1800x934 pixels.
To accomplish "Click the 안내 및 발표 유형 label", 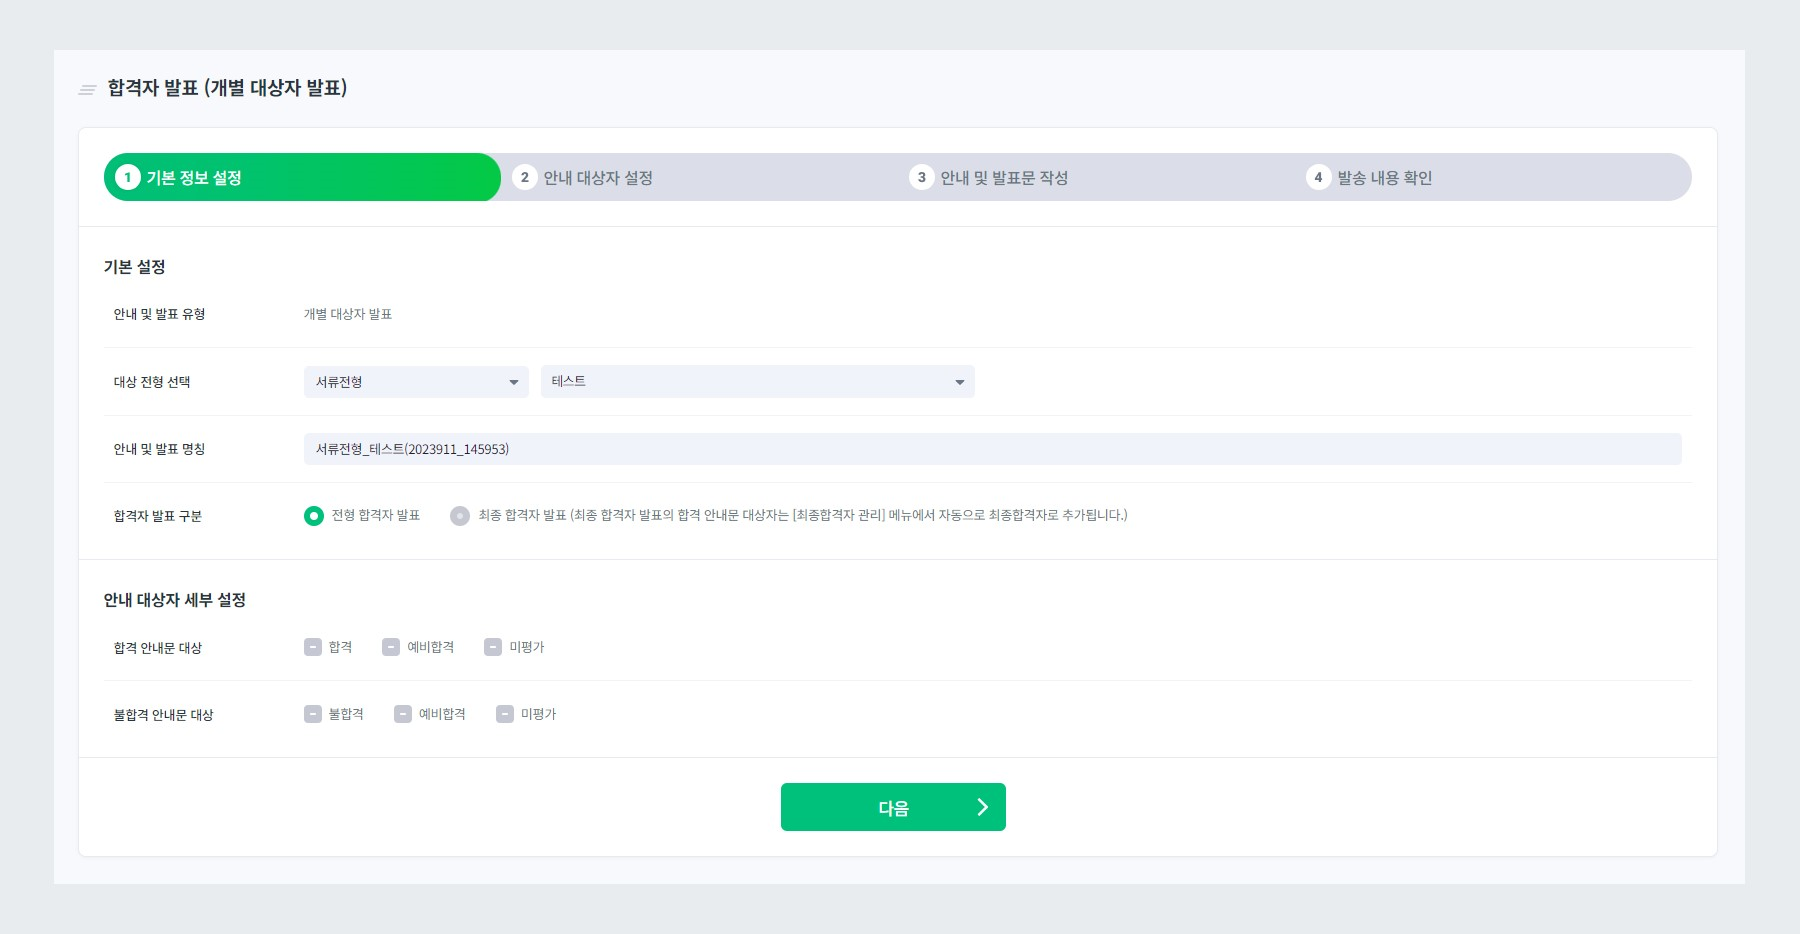I will click(159, 314).
